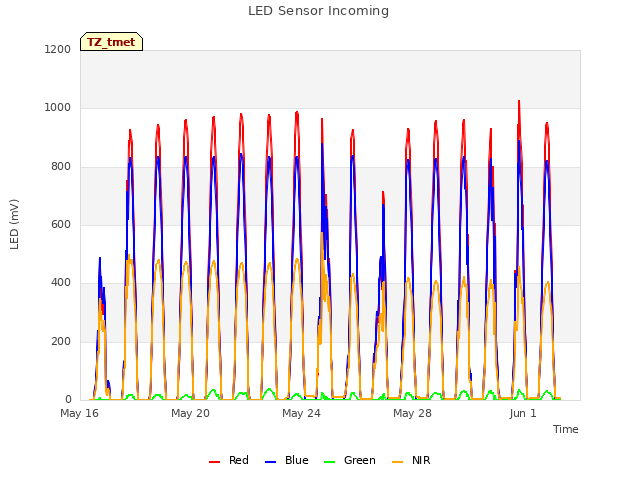Toggle the NIR series legend entry
Screen dimensions: 640x480
pos(411,460)
